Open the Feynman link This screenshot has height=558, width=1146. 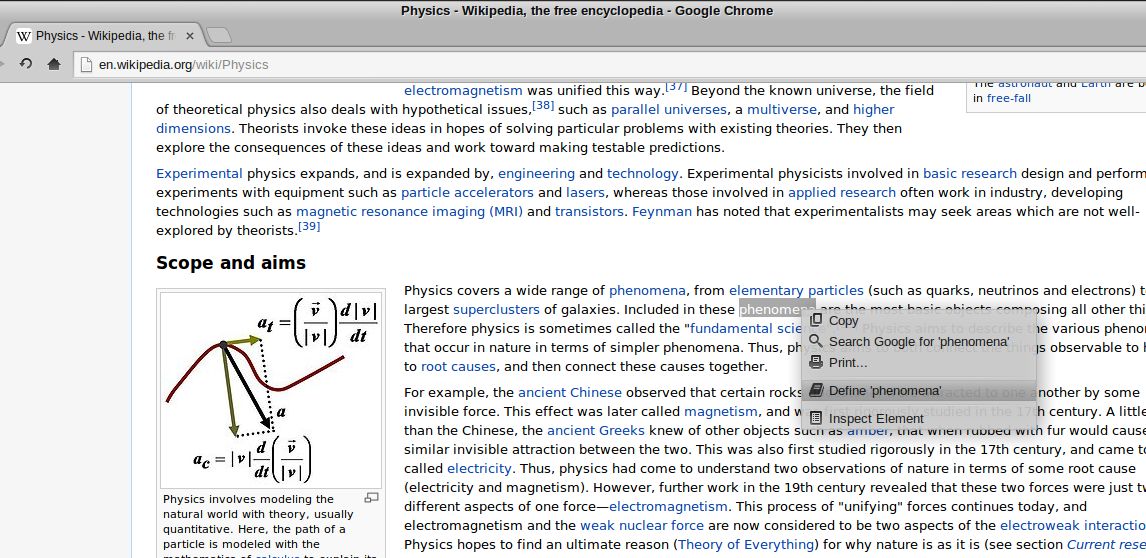[661, 211]
